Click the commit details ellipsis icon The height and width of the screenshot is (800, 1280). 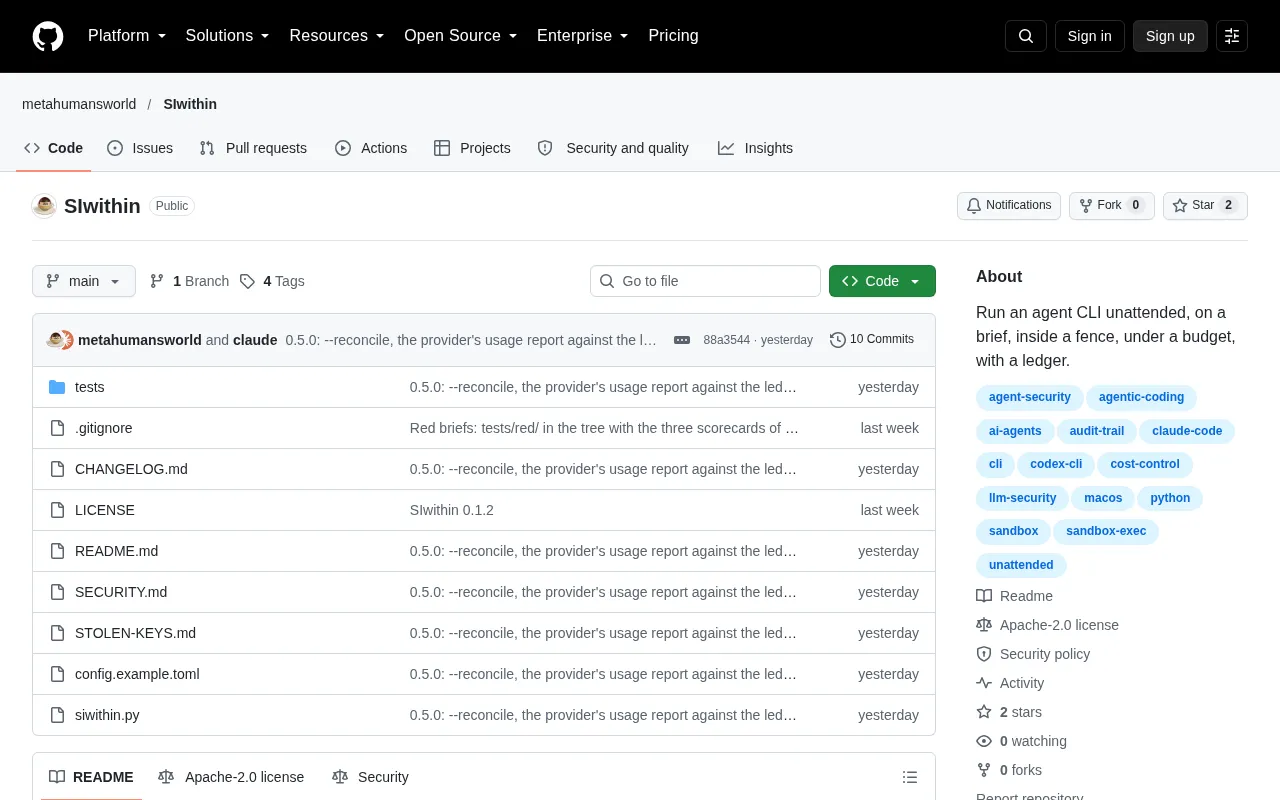tap(682, 340)
